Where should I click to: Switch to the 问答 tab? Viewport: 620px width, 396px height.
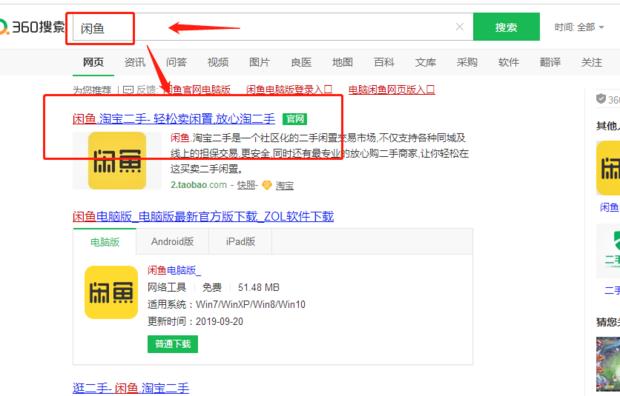[x=176, y=62]
